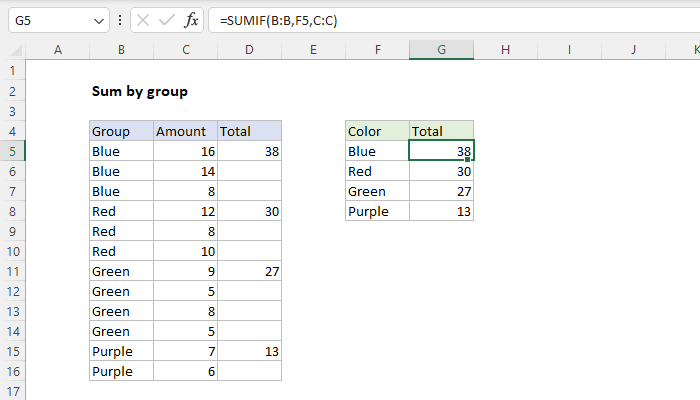Click the blue Group header cell

coord(121,131)
